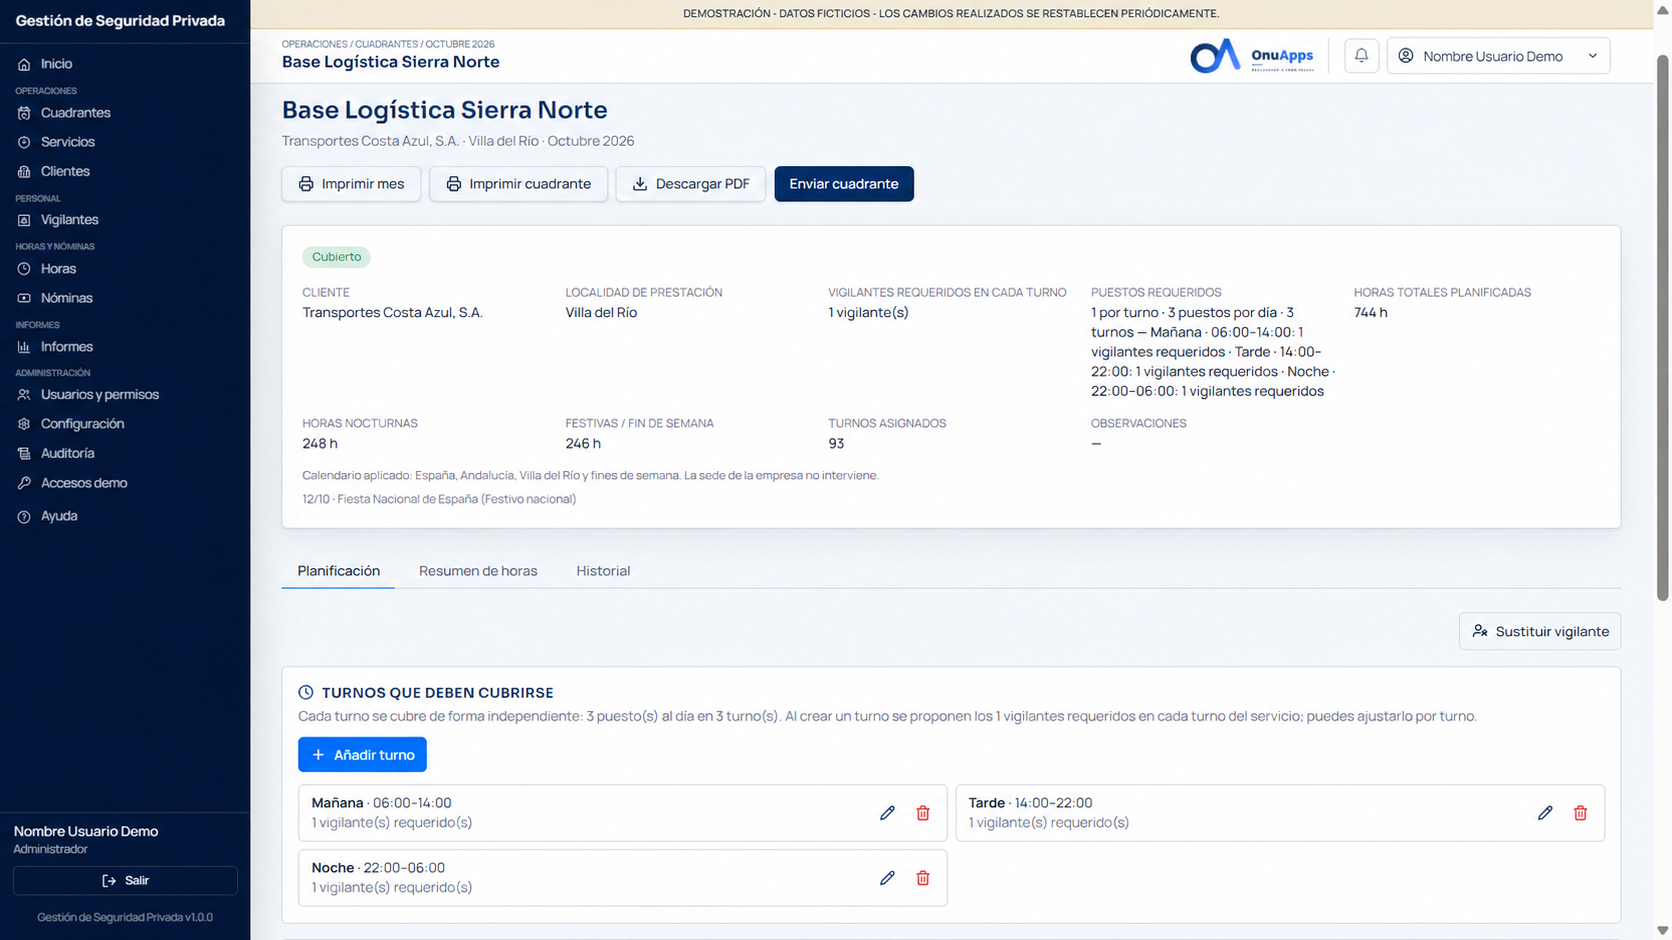Click Imprimir cuadrante button
Image resolution: width=1672 pixels, height=940 pixels.
click(x=518, y=184)
